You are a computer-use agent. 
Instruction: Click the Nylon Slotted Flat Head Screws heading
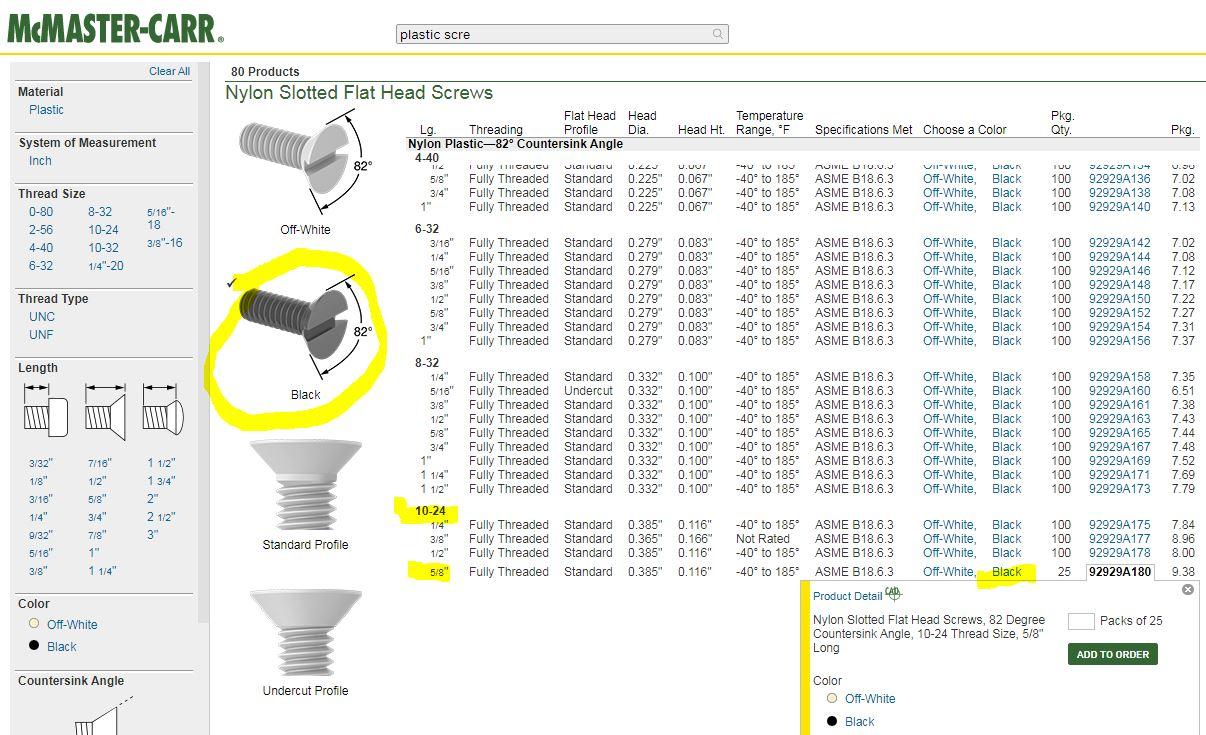[359, 93]
